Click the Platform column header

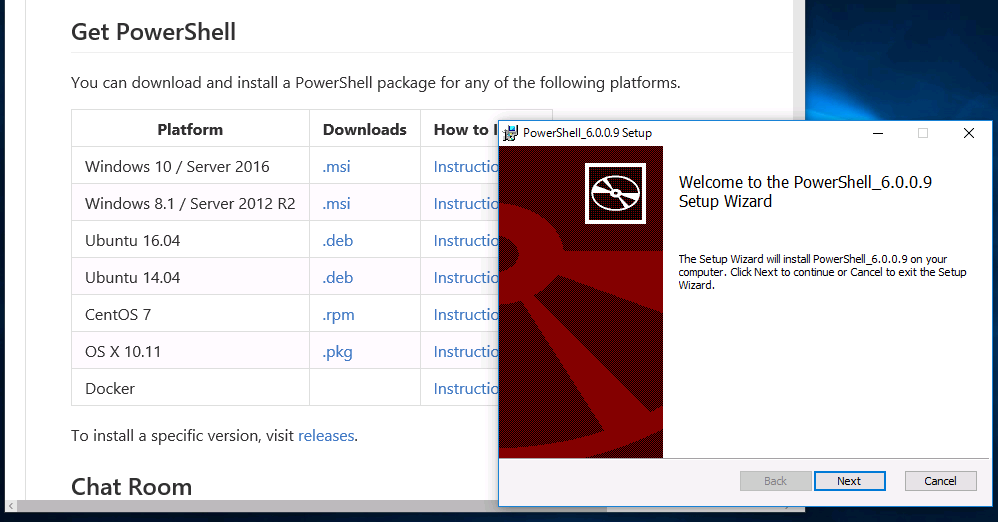190,129
